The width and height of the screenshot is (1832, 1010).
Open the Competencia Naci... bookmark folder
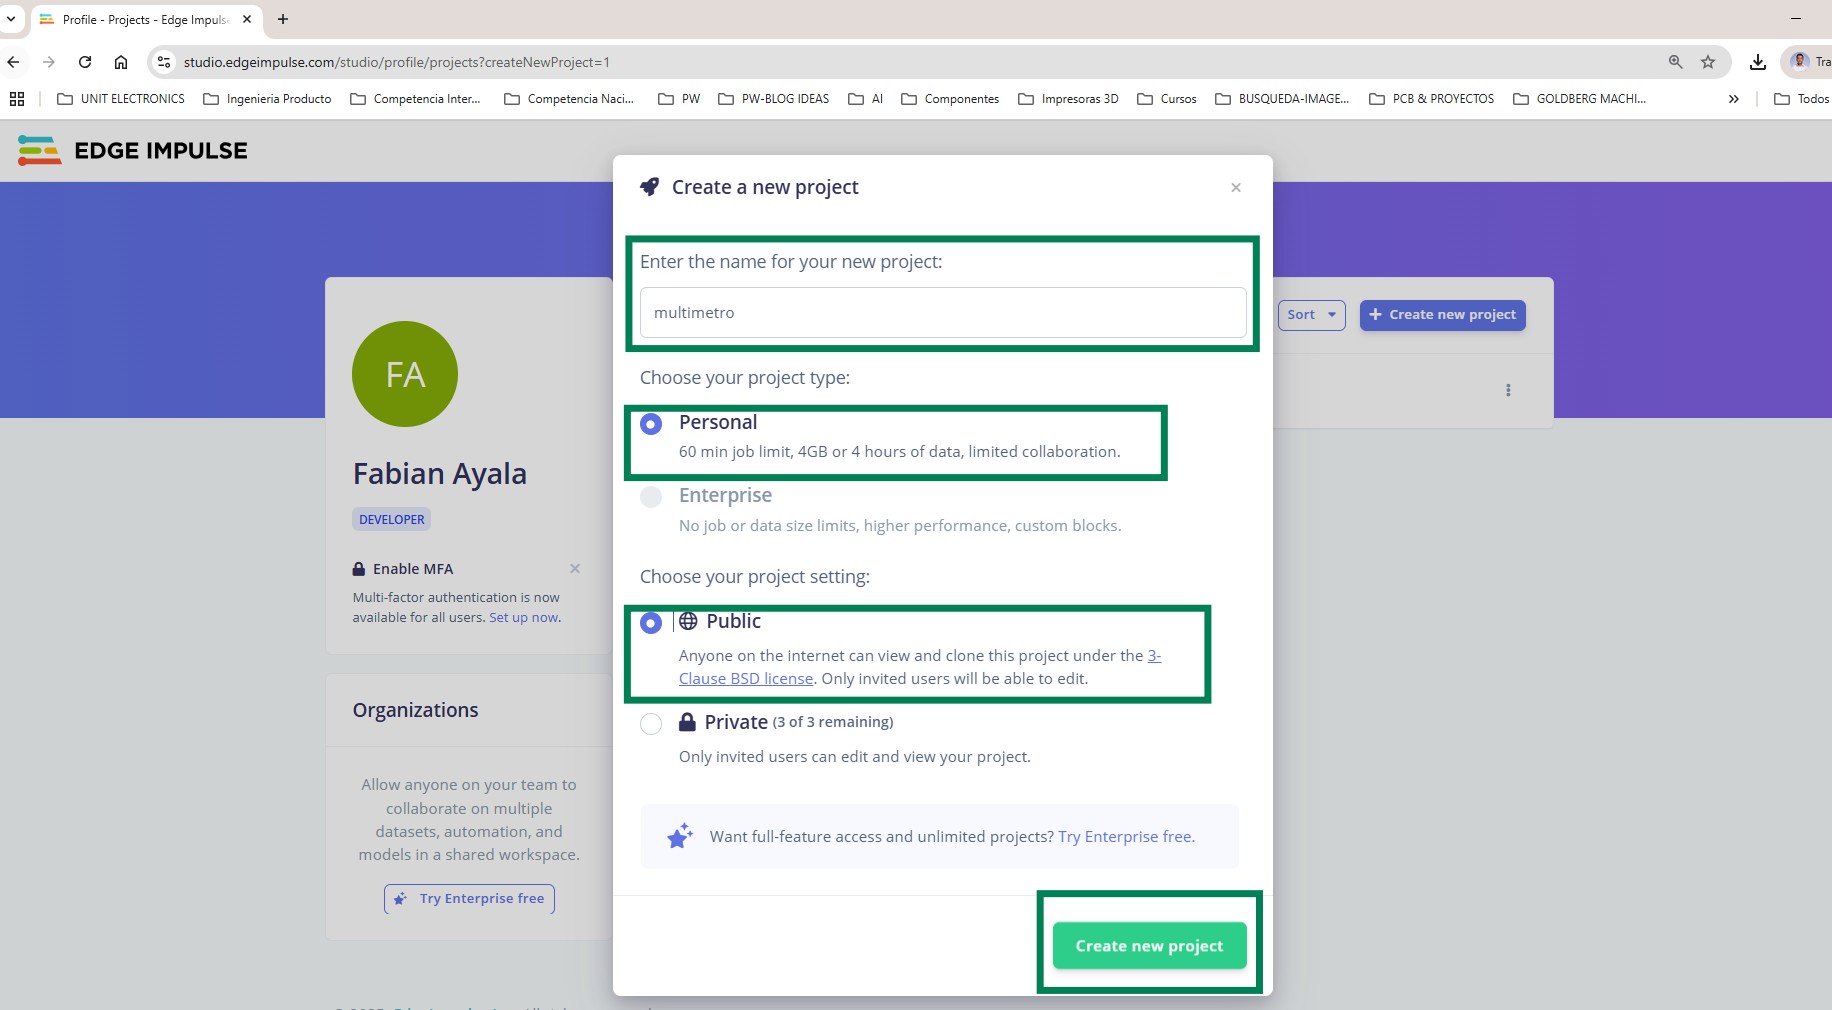tap(569, 99)
